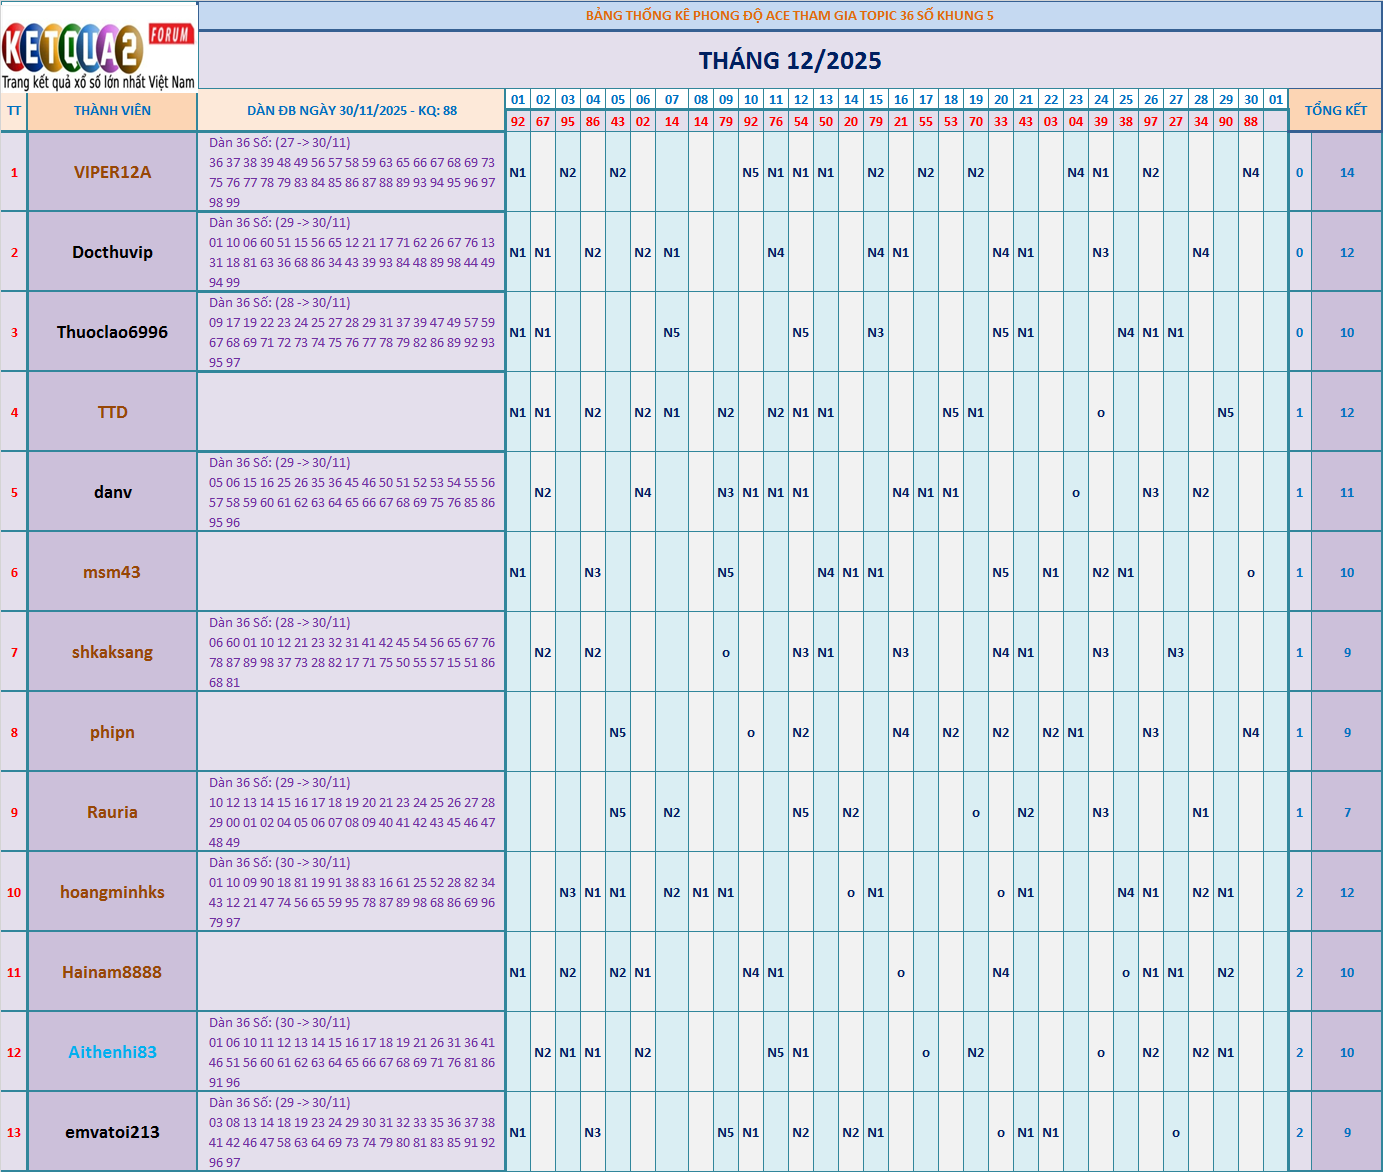Select member Docthuvip's name cell
The image size is (1383, 1172).
112,252
